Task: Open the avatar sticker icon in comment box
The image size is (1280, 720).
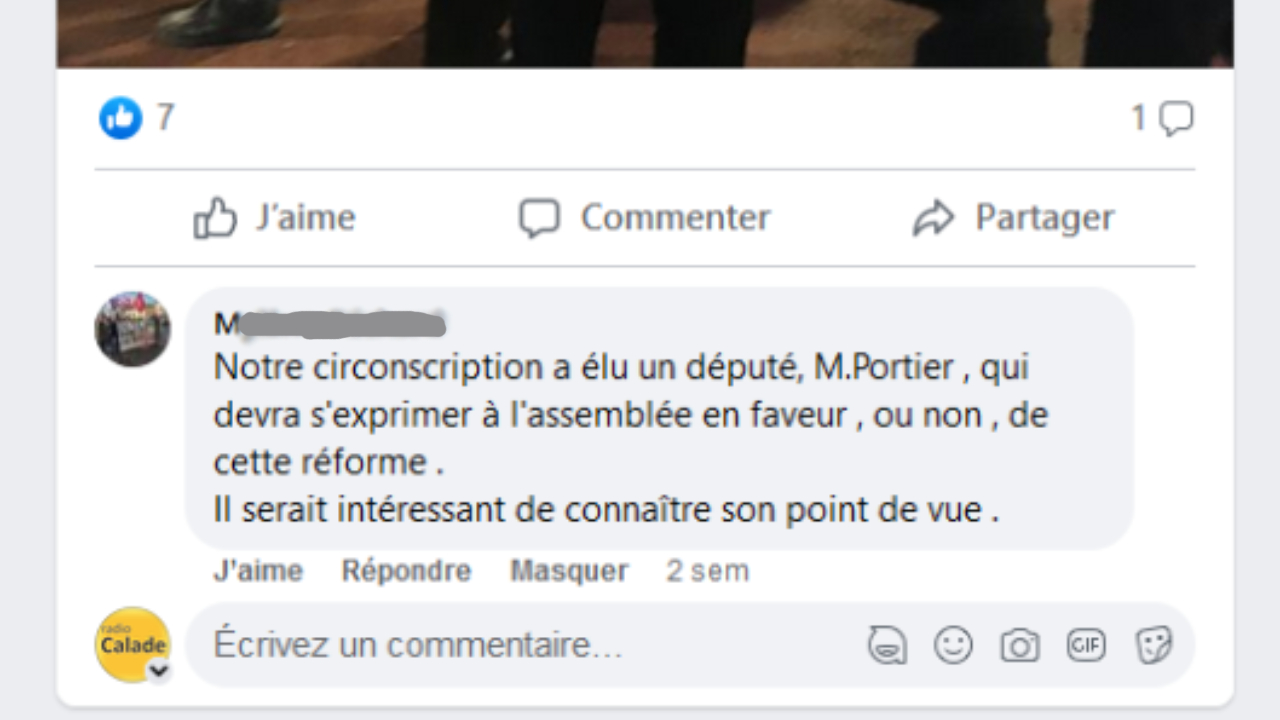Action: pos(887,645)
